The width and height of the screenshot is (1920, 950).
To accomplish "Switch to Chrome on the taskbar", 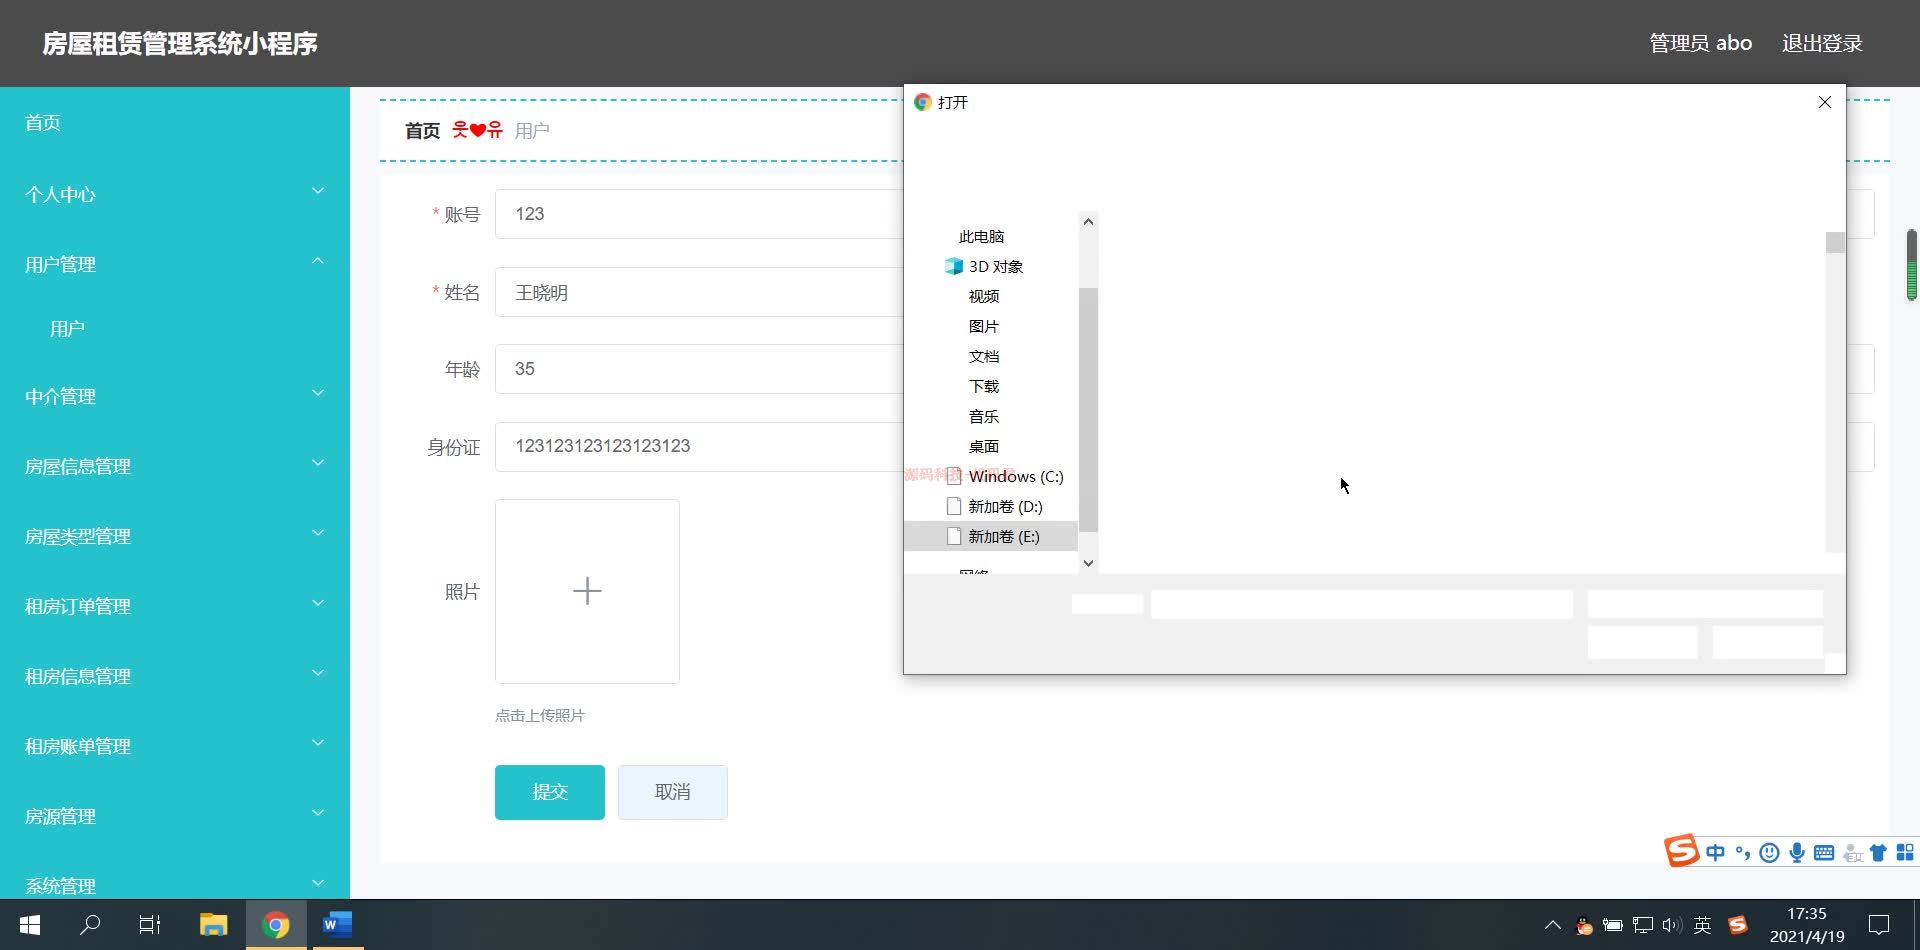I will tap(275, 924).
